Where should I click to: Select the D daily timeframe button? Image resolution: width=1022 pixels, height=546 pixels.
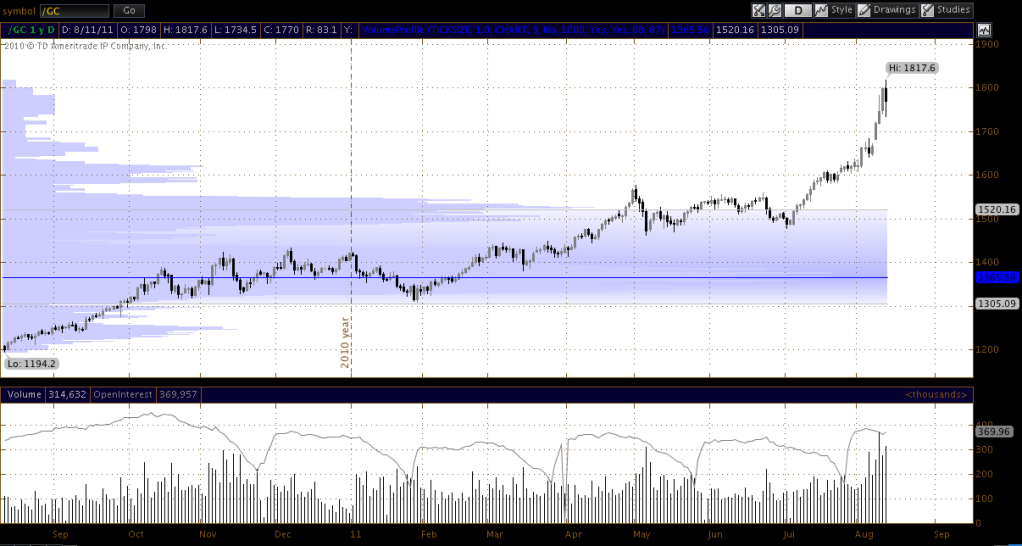798,10
